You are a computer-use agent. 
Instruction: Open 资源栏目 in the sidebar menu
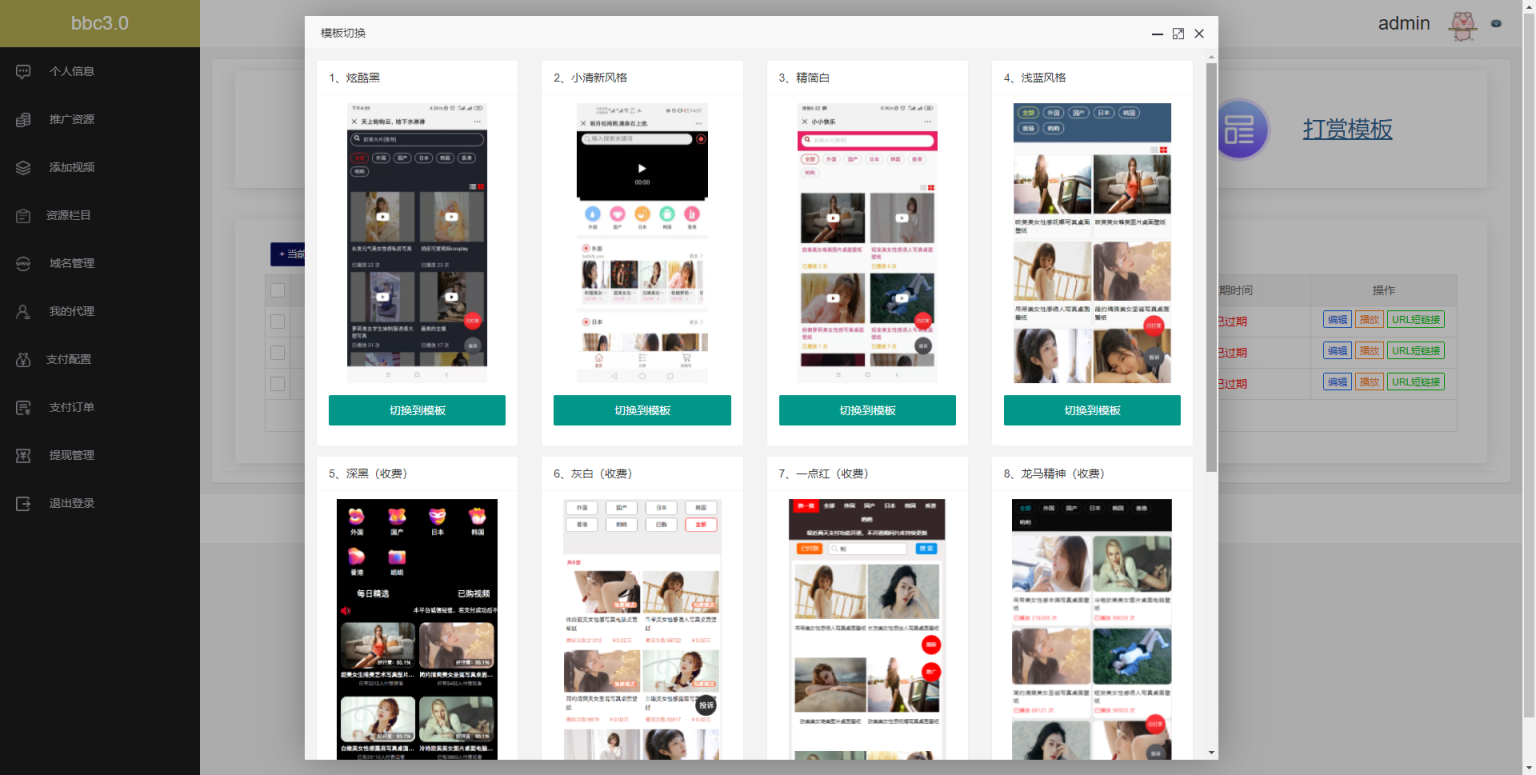pos(70,215)
